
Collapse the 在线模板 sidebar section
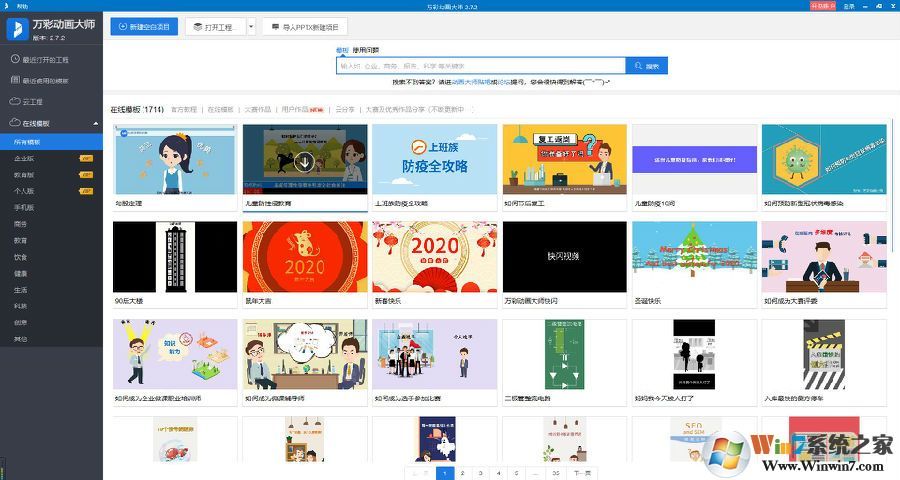pos(96,123)
